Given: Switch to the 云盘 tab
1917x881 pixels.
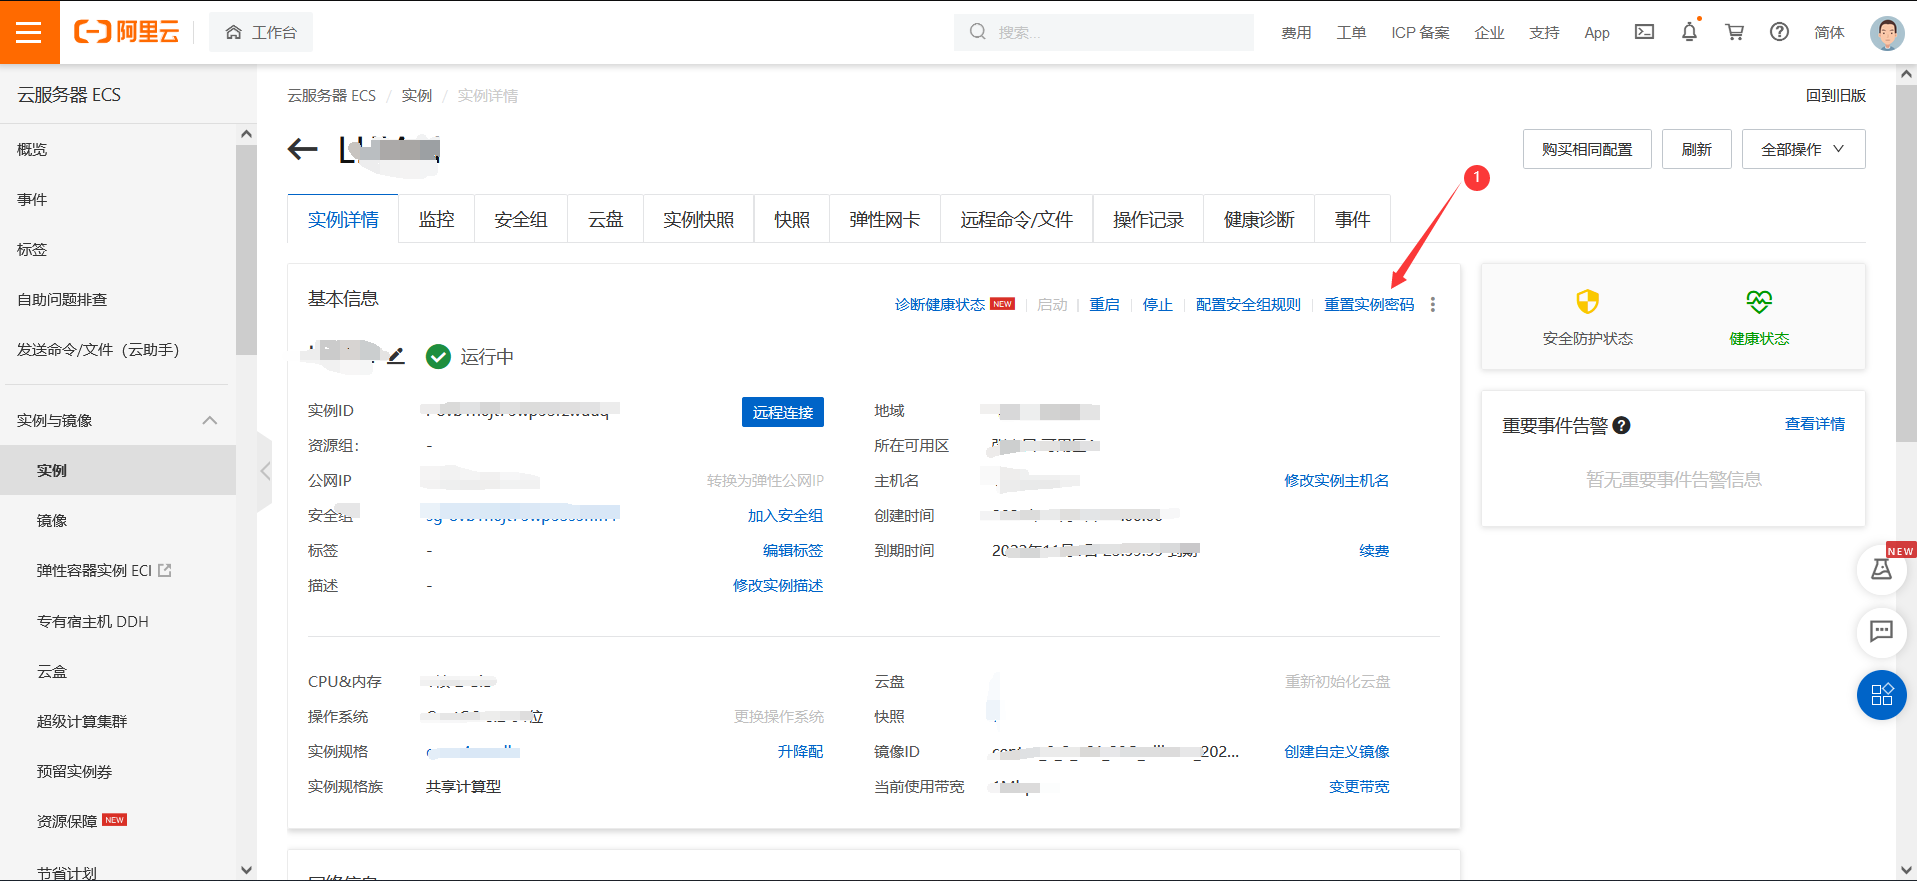Looking at the screenshot, I should coord(606,219).
